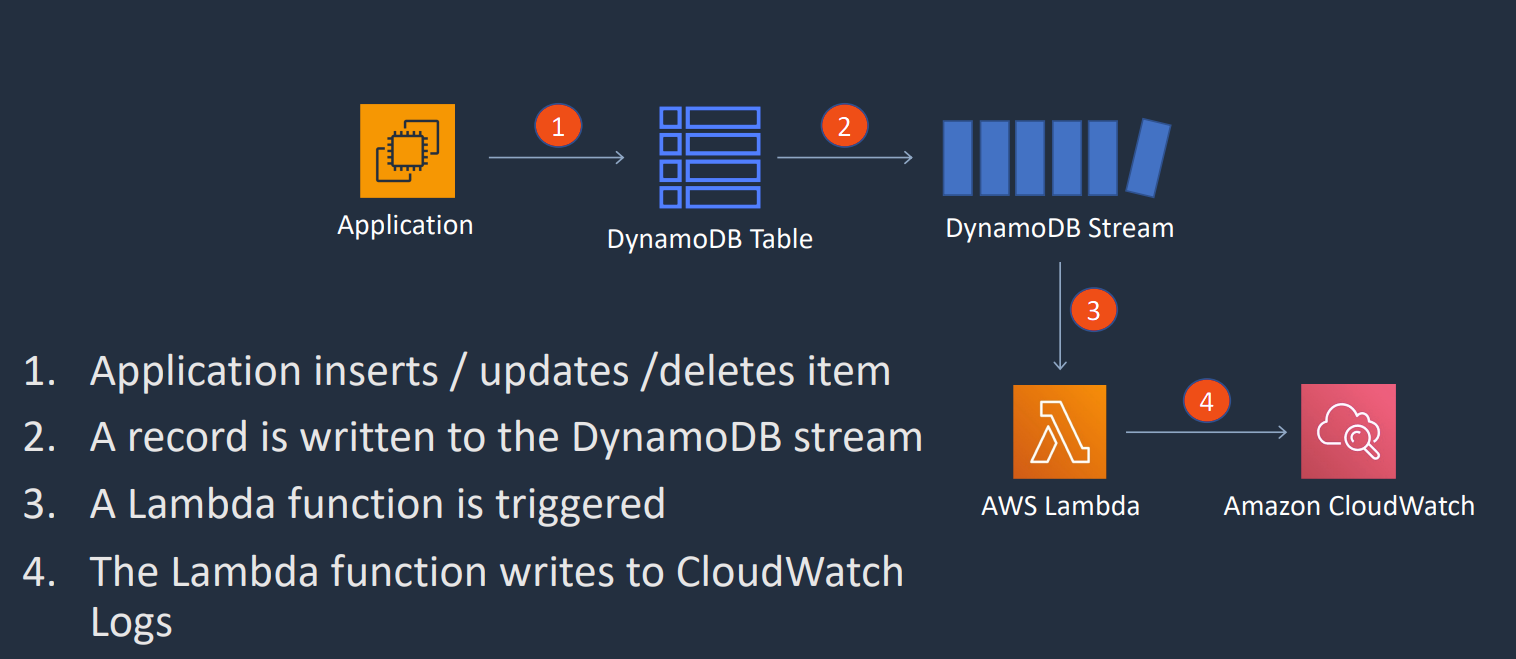Click the red circle numbered 2
The image size is (1516, 659).
(844, 126)
